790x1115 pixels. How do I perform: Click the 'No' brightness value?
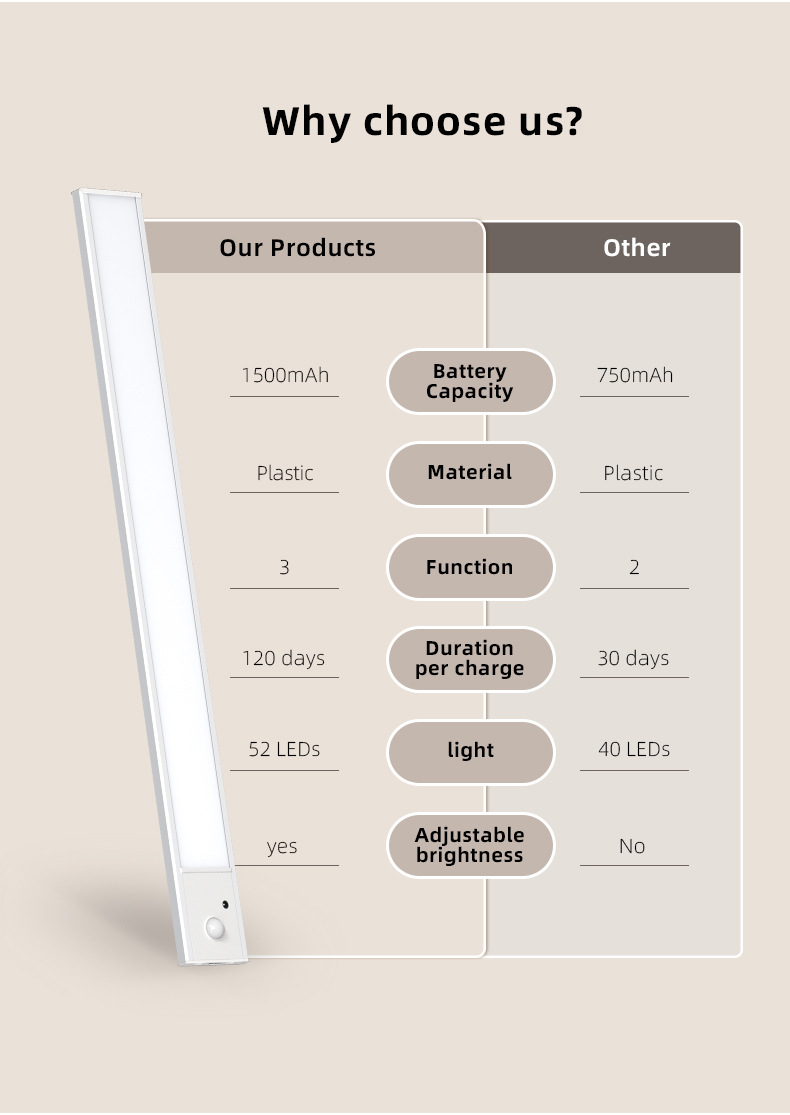(x=631, y=845)
